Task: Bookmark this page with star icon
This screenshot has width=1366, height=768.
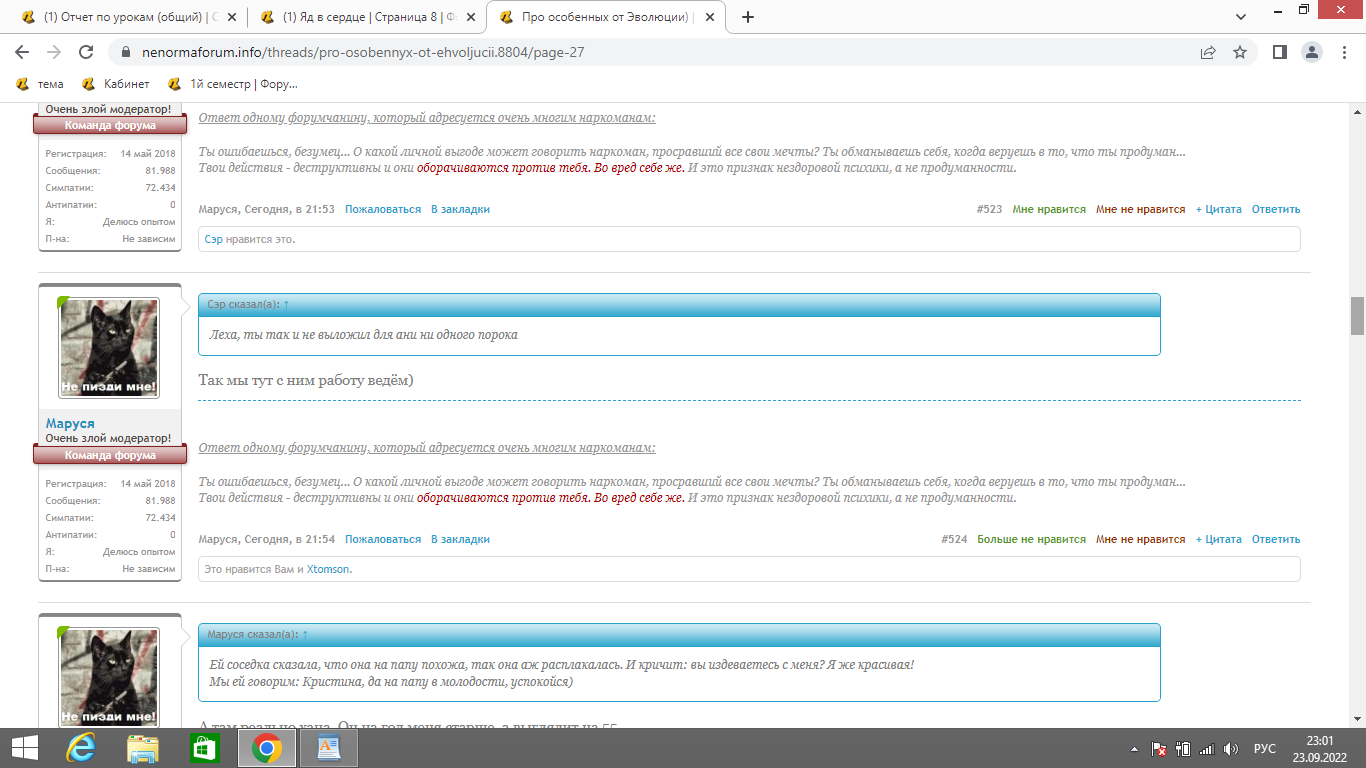Action: click(1240, 52)
